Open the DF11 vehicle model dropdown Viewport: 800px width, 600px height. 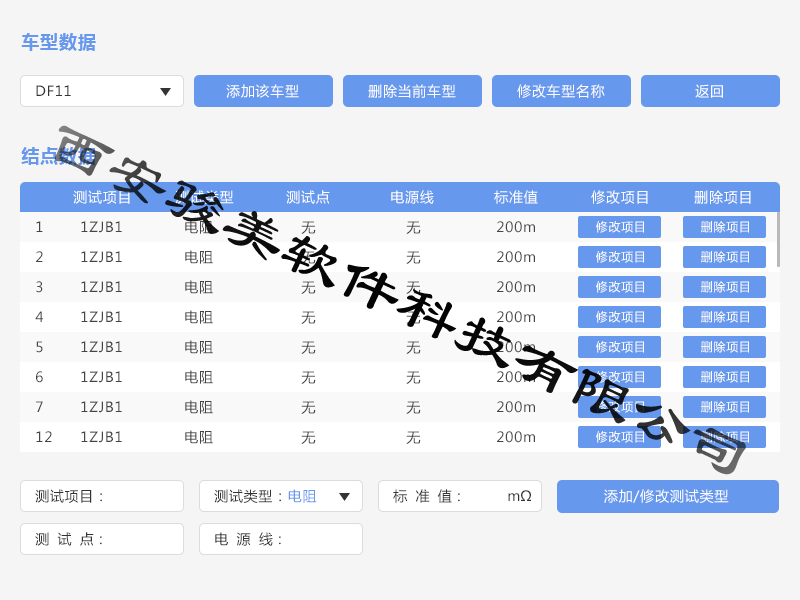point(102,91)
